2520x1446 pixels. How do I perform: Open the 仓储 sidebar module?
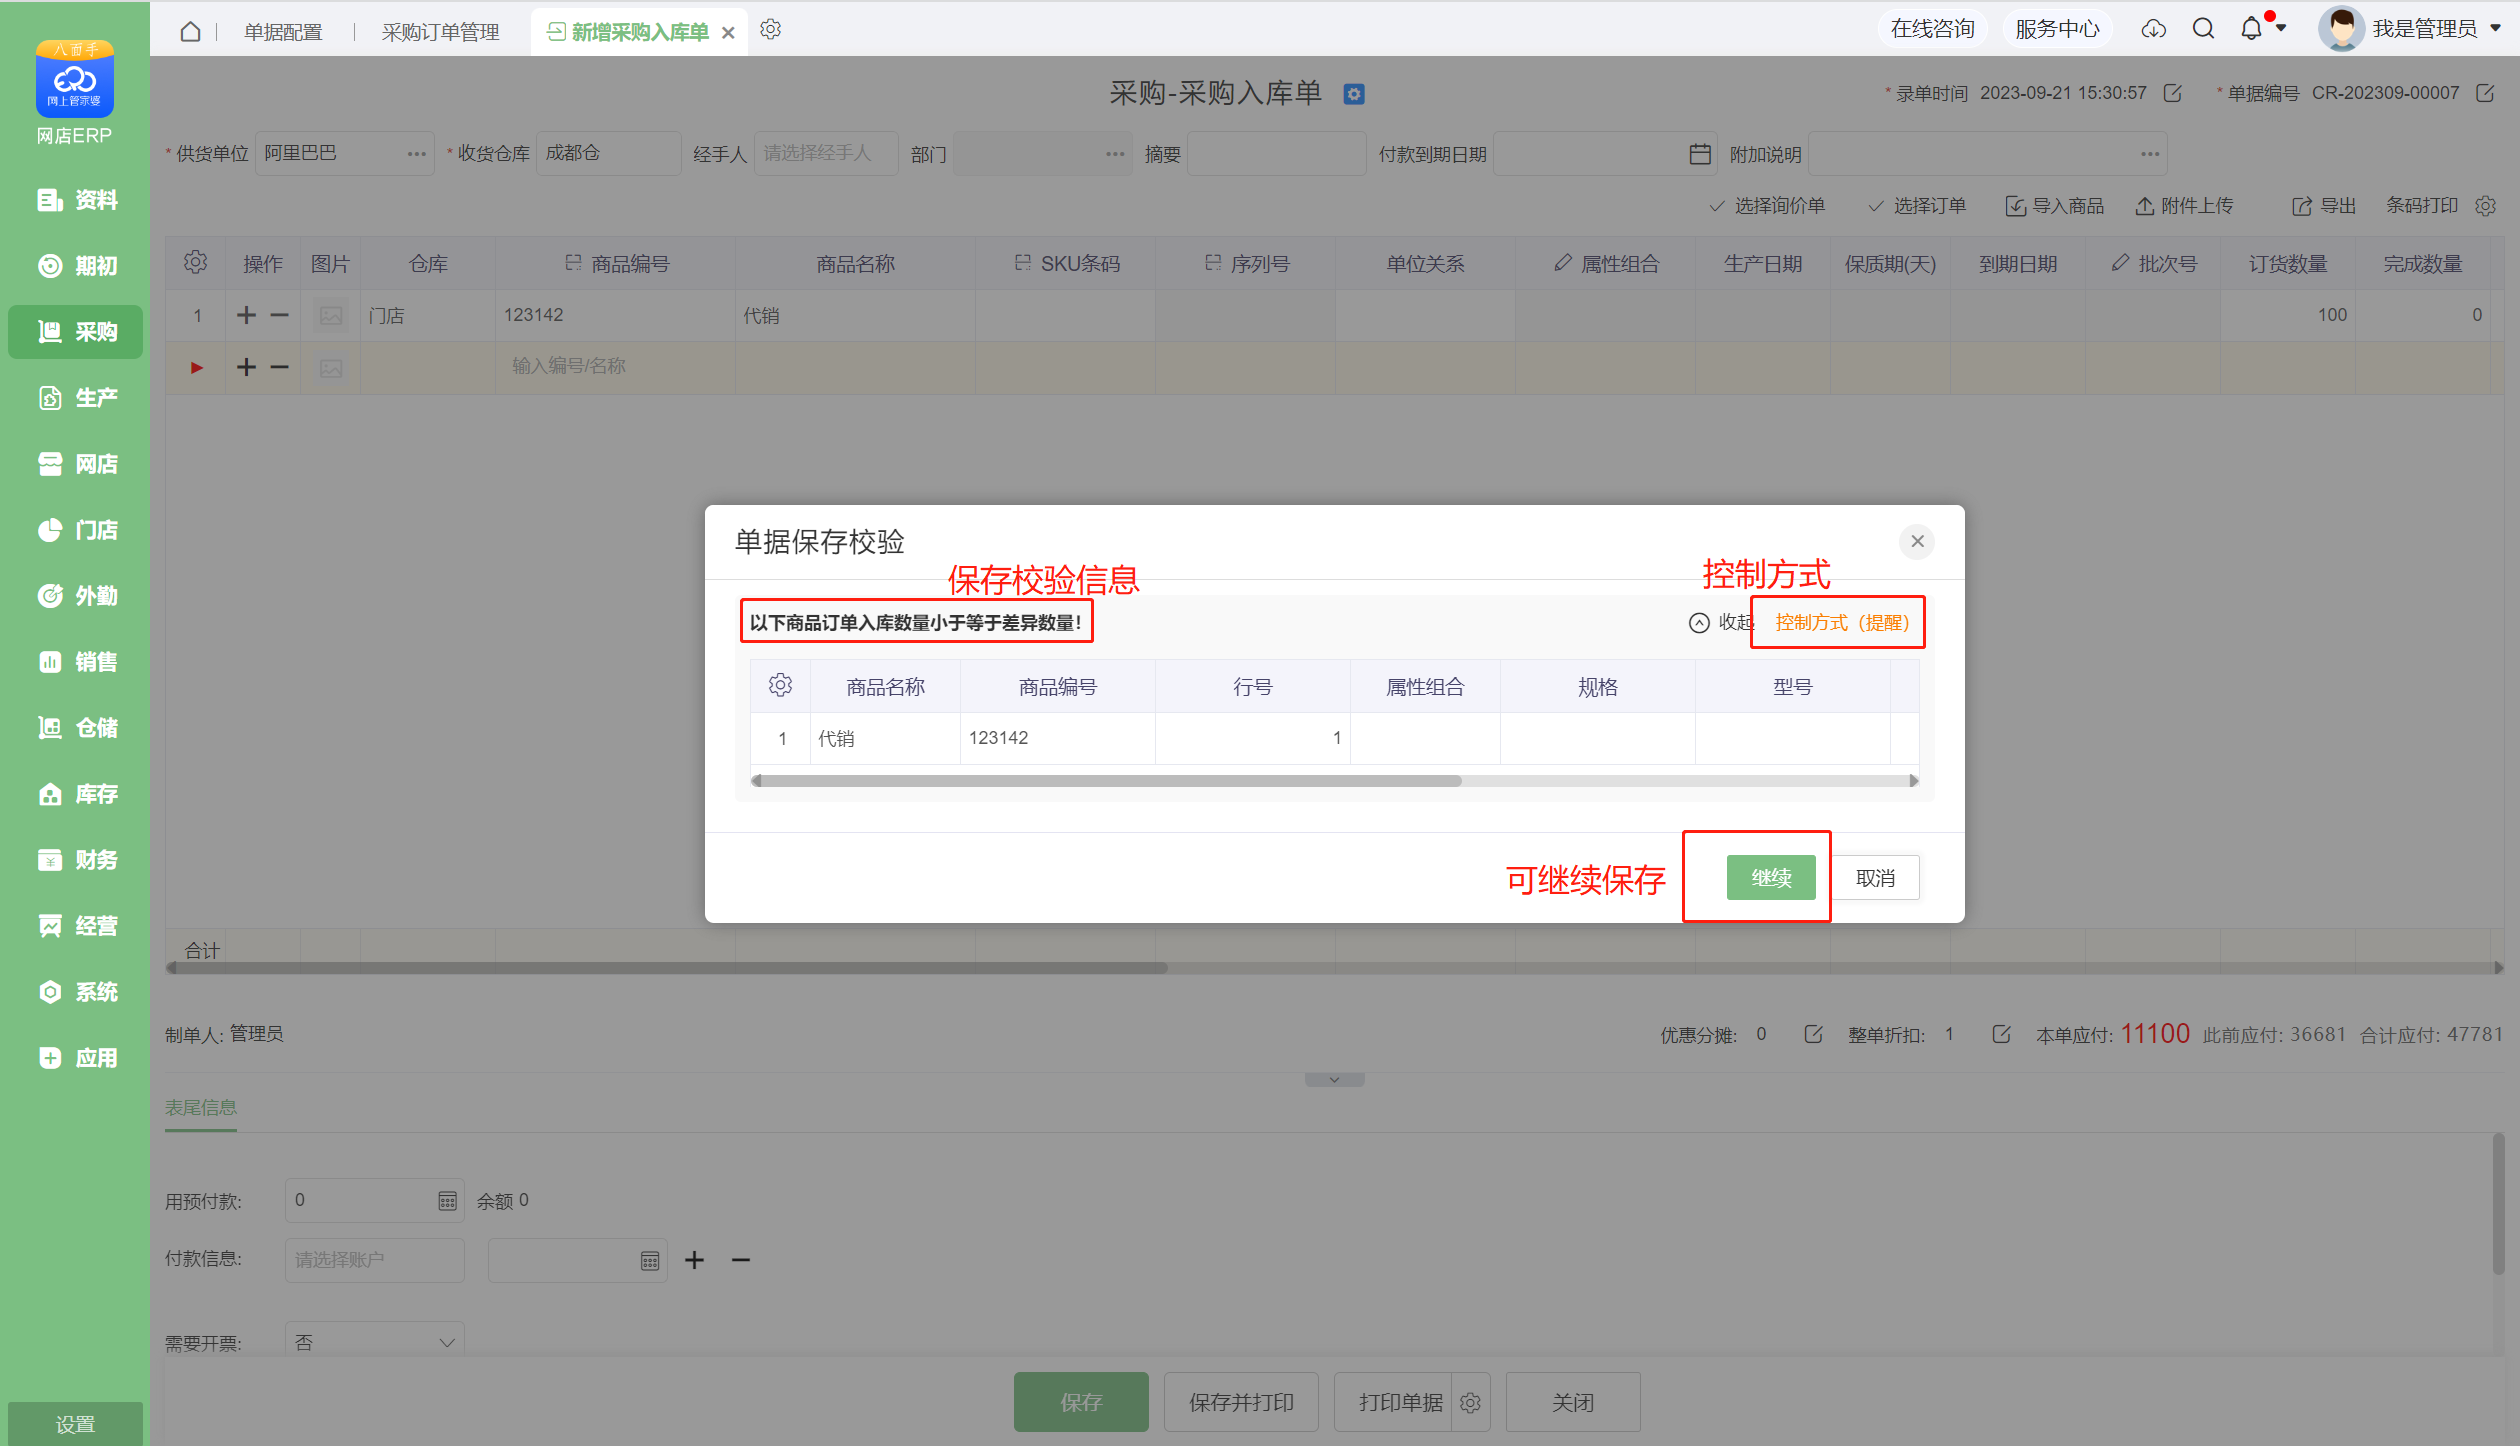click(x=76, y=728)
